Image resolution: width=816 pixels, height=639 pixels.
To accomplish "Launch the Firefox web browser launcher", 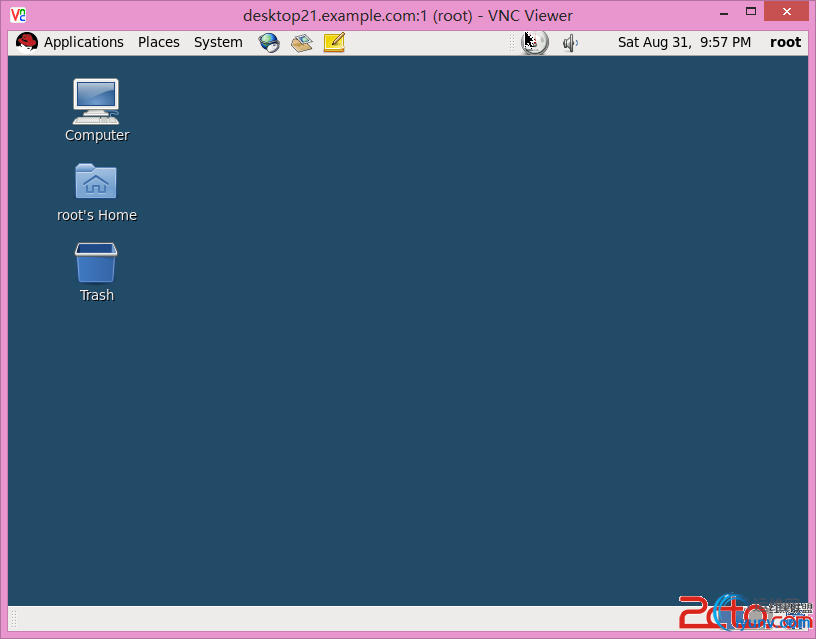I will tap(269, 42).
